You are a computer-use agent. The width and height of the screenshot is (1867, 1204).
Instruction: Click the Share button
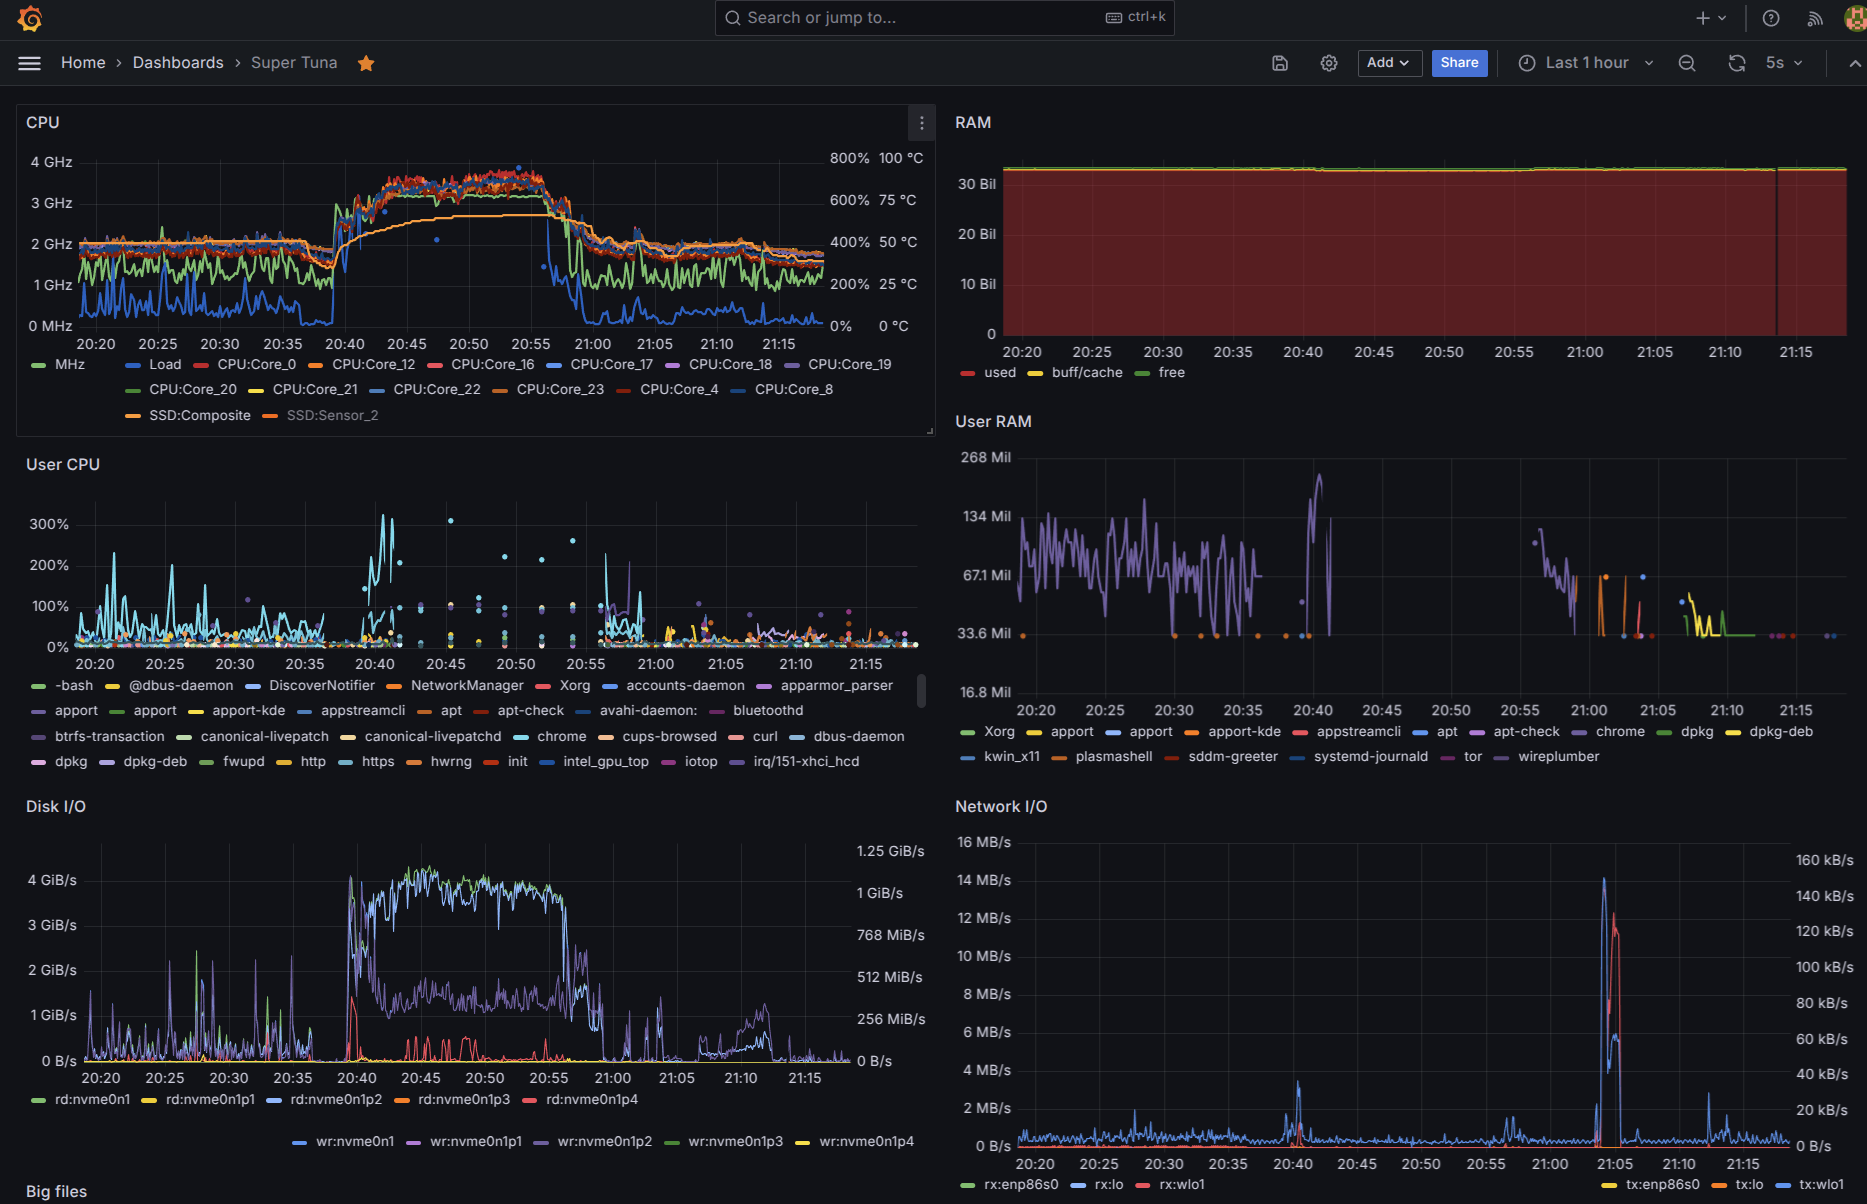point(1459,63)
